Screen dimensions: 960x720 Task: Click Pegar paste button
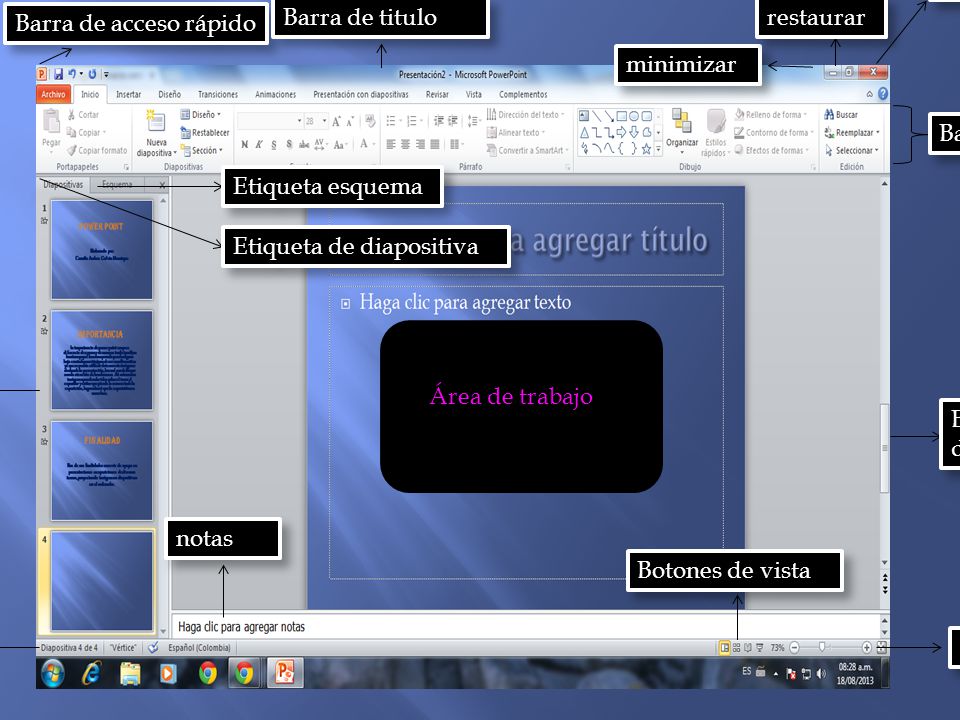pos(51,130)
